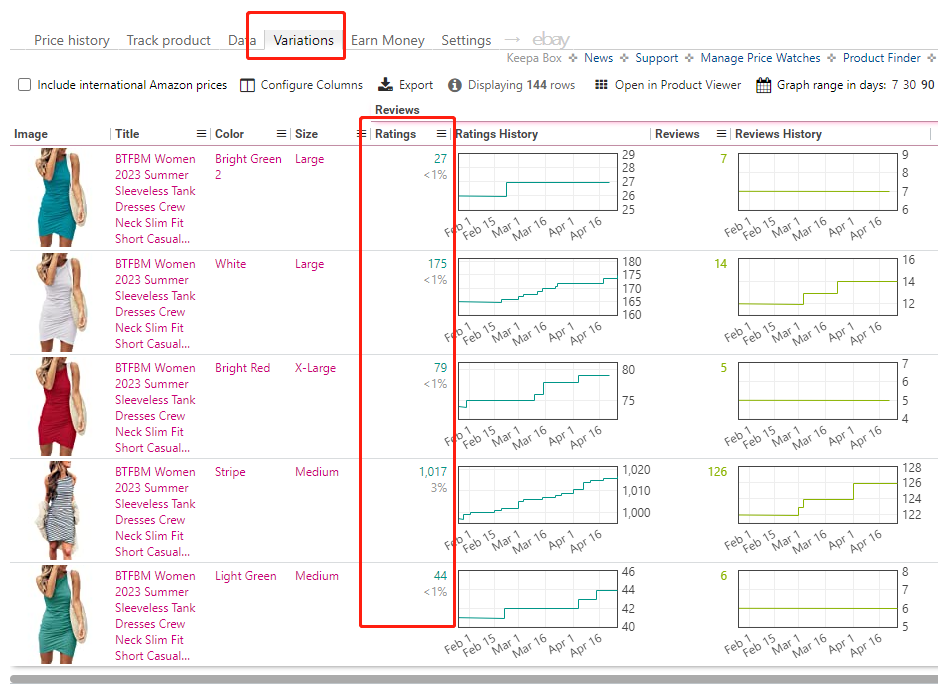938x693 pixels.
Task: Open the Ratings column filter menu
Action: pos(441,134)
